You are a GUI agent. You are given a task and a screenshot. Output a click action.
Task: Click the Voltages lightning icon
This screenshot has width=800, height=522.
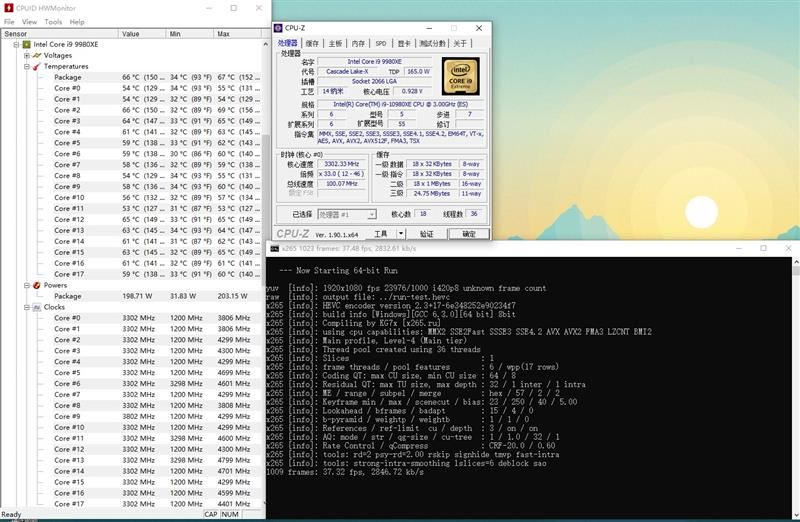pos(37,56)
